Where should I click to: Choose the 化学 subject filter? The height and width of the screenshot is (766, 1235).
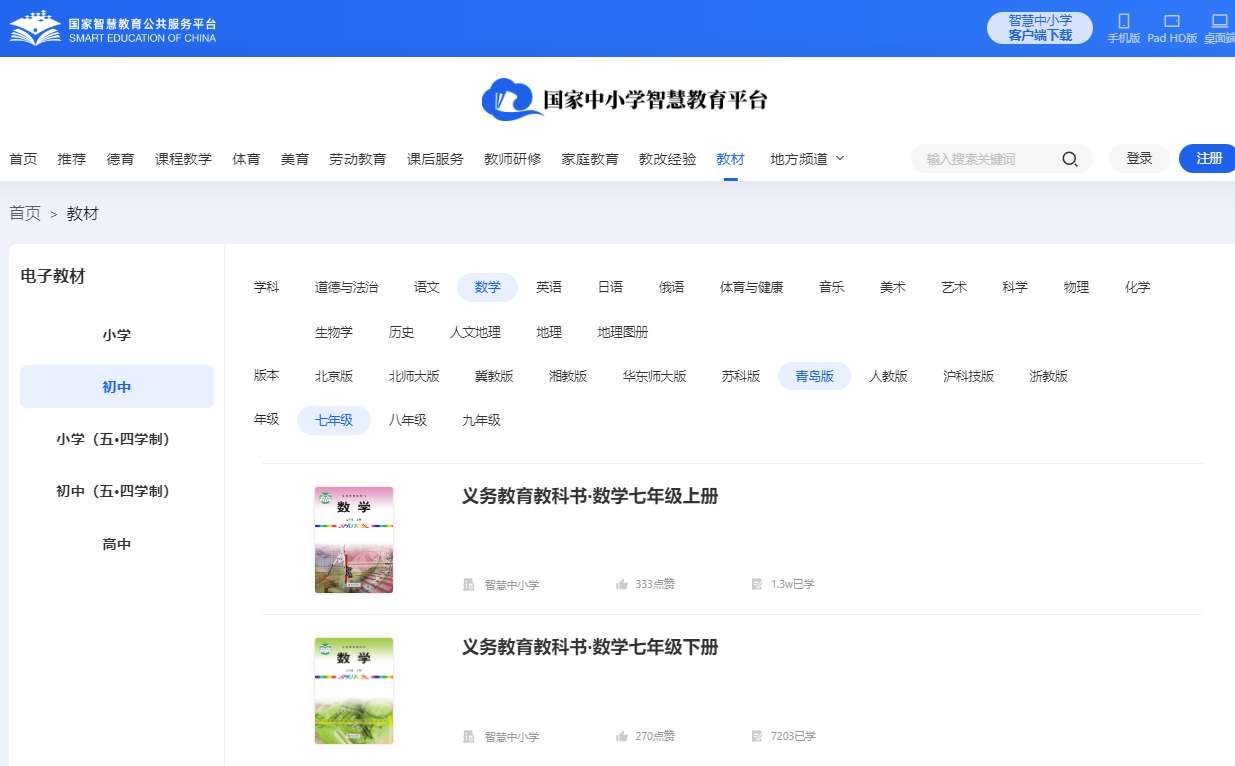[1137, 287]
